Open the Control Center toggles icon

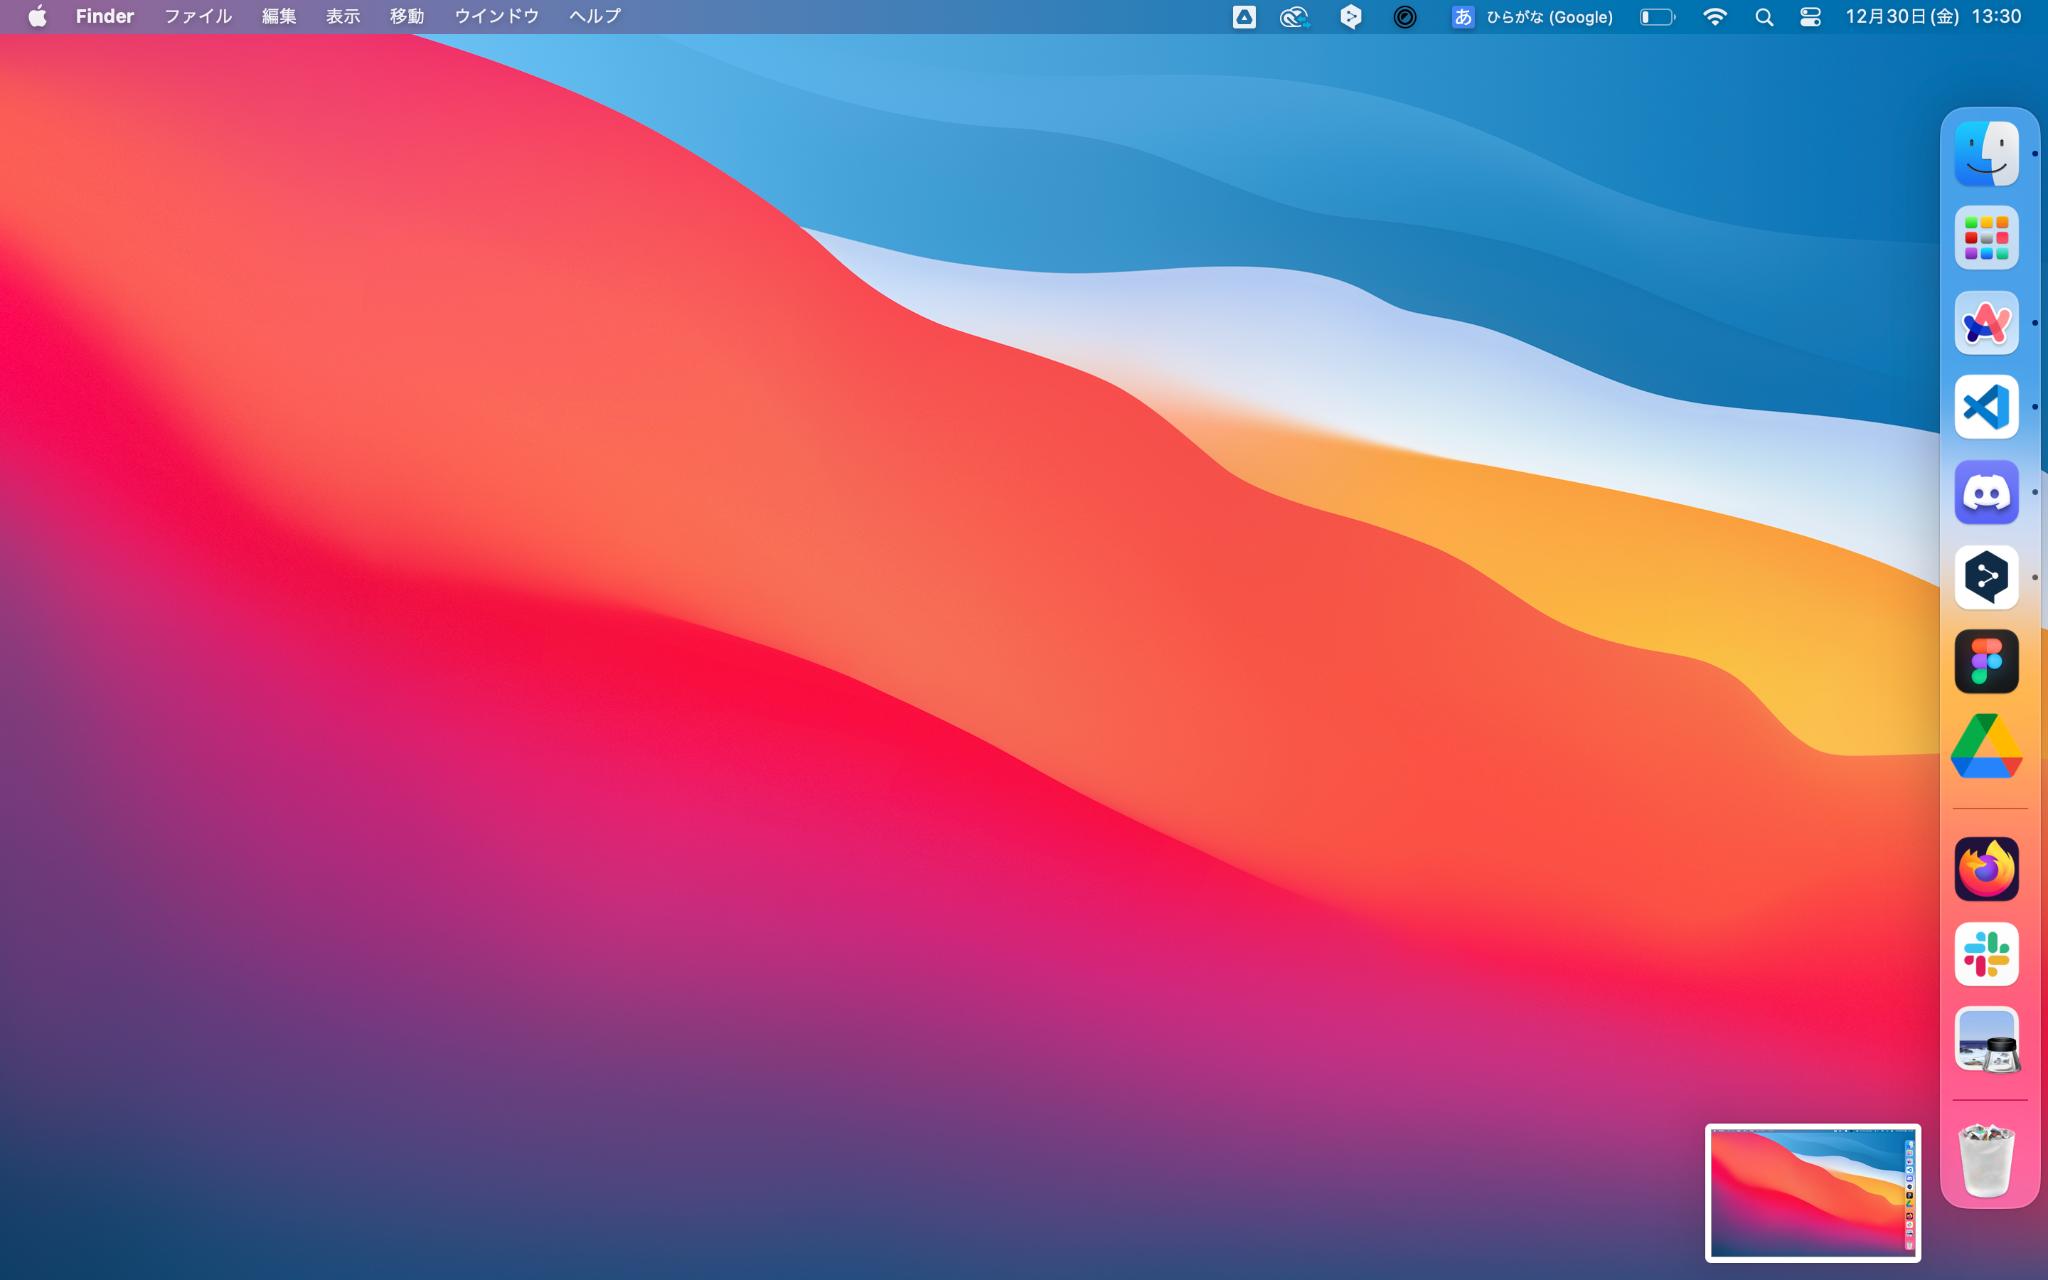1810,17
